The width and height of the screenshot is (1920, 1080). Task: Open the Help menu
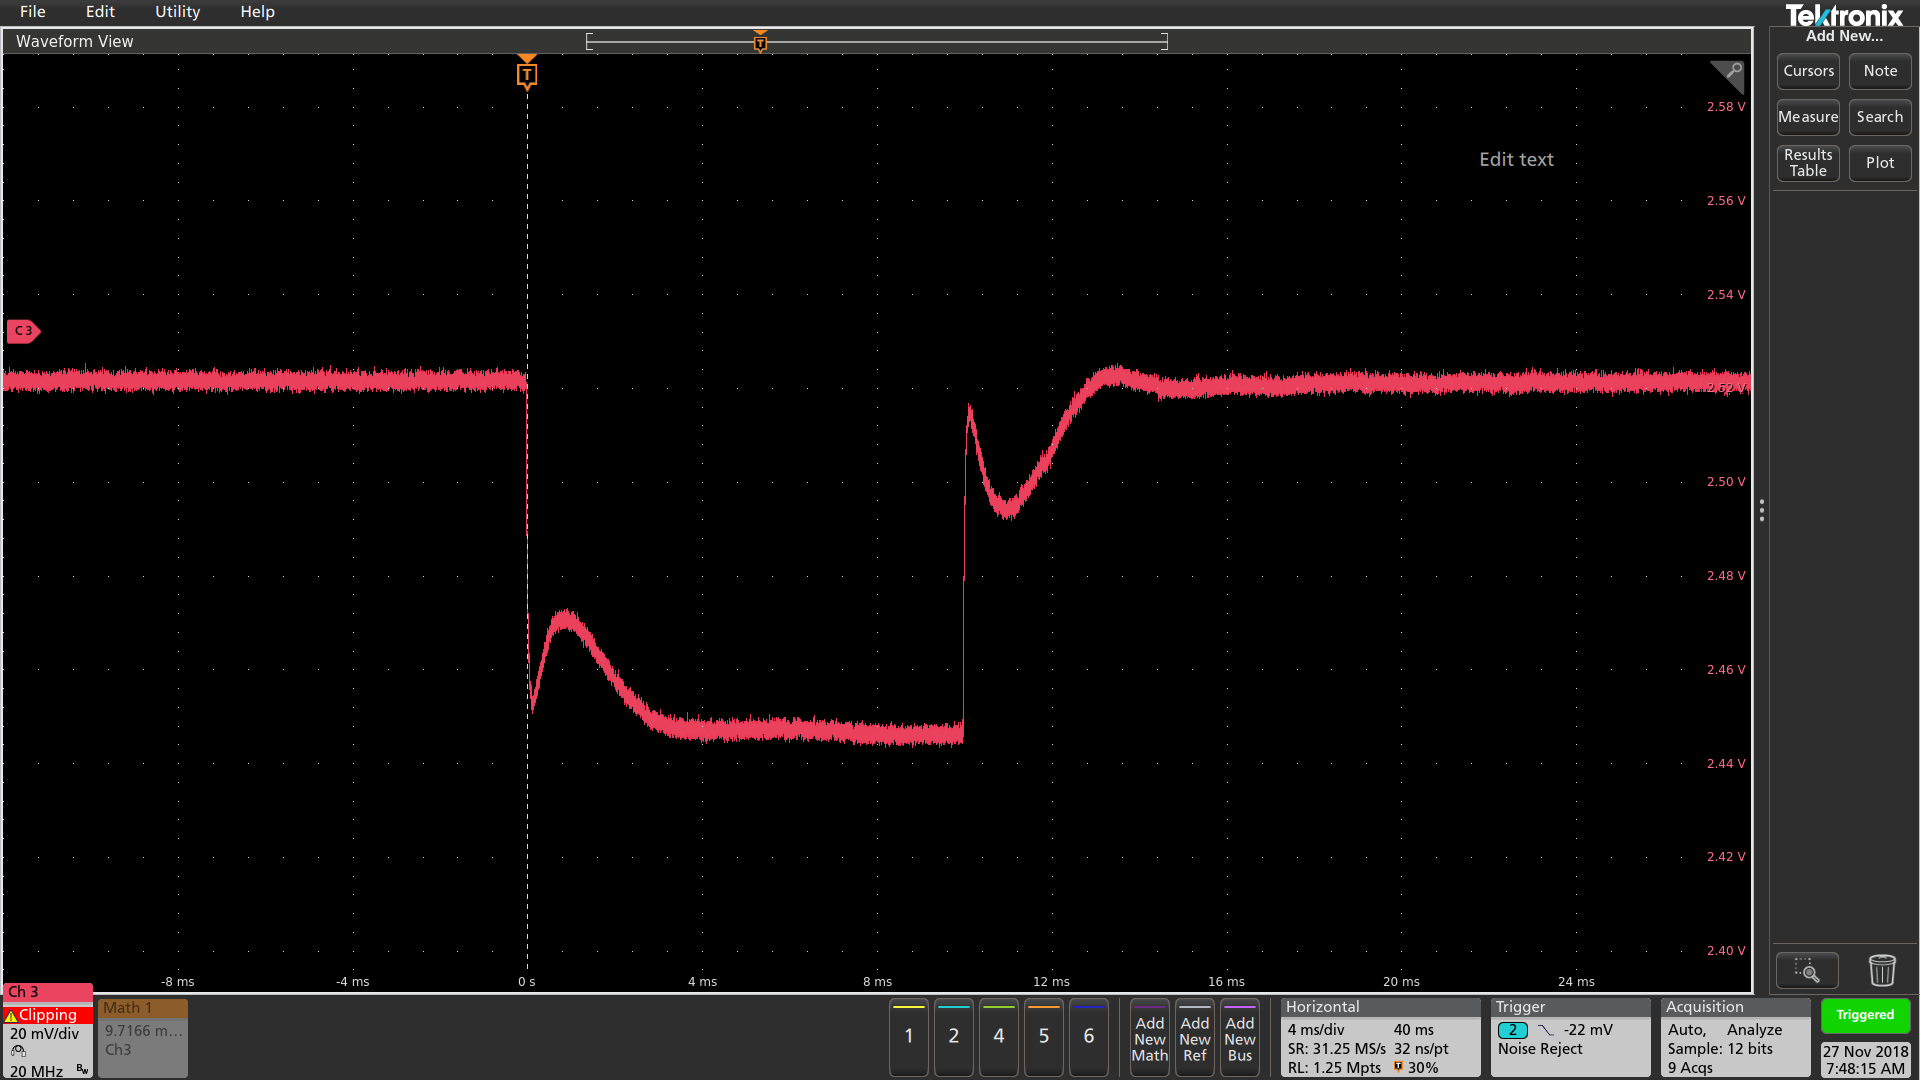(257, 12)
